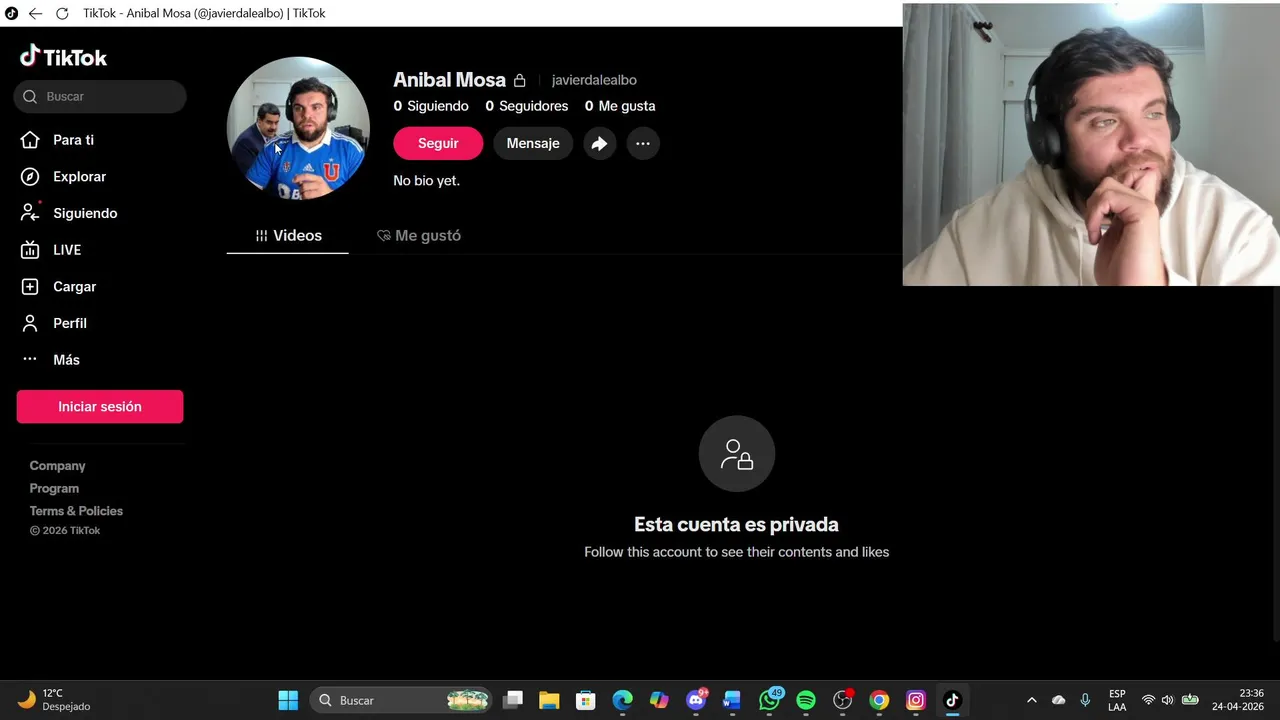Click the Buscar search field in TikTok

100,97
